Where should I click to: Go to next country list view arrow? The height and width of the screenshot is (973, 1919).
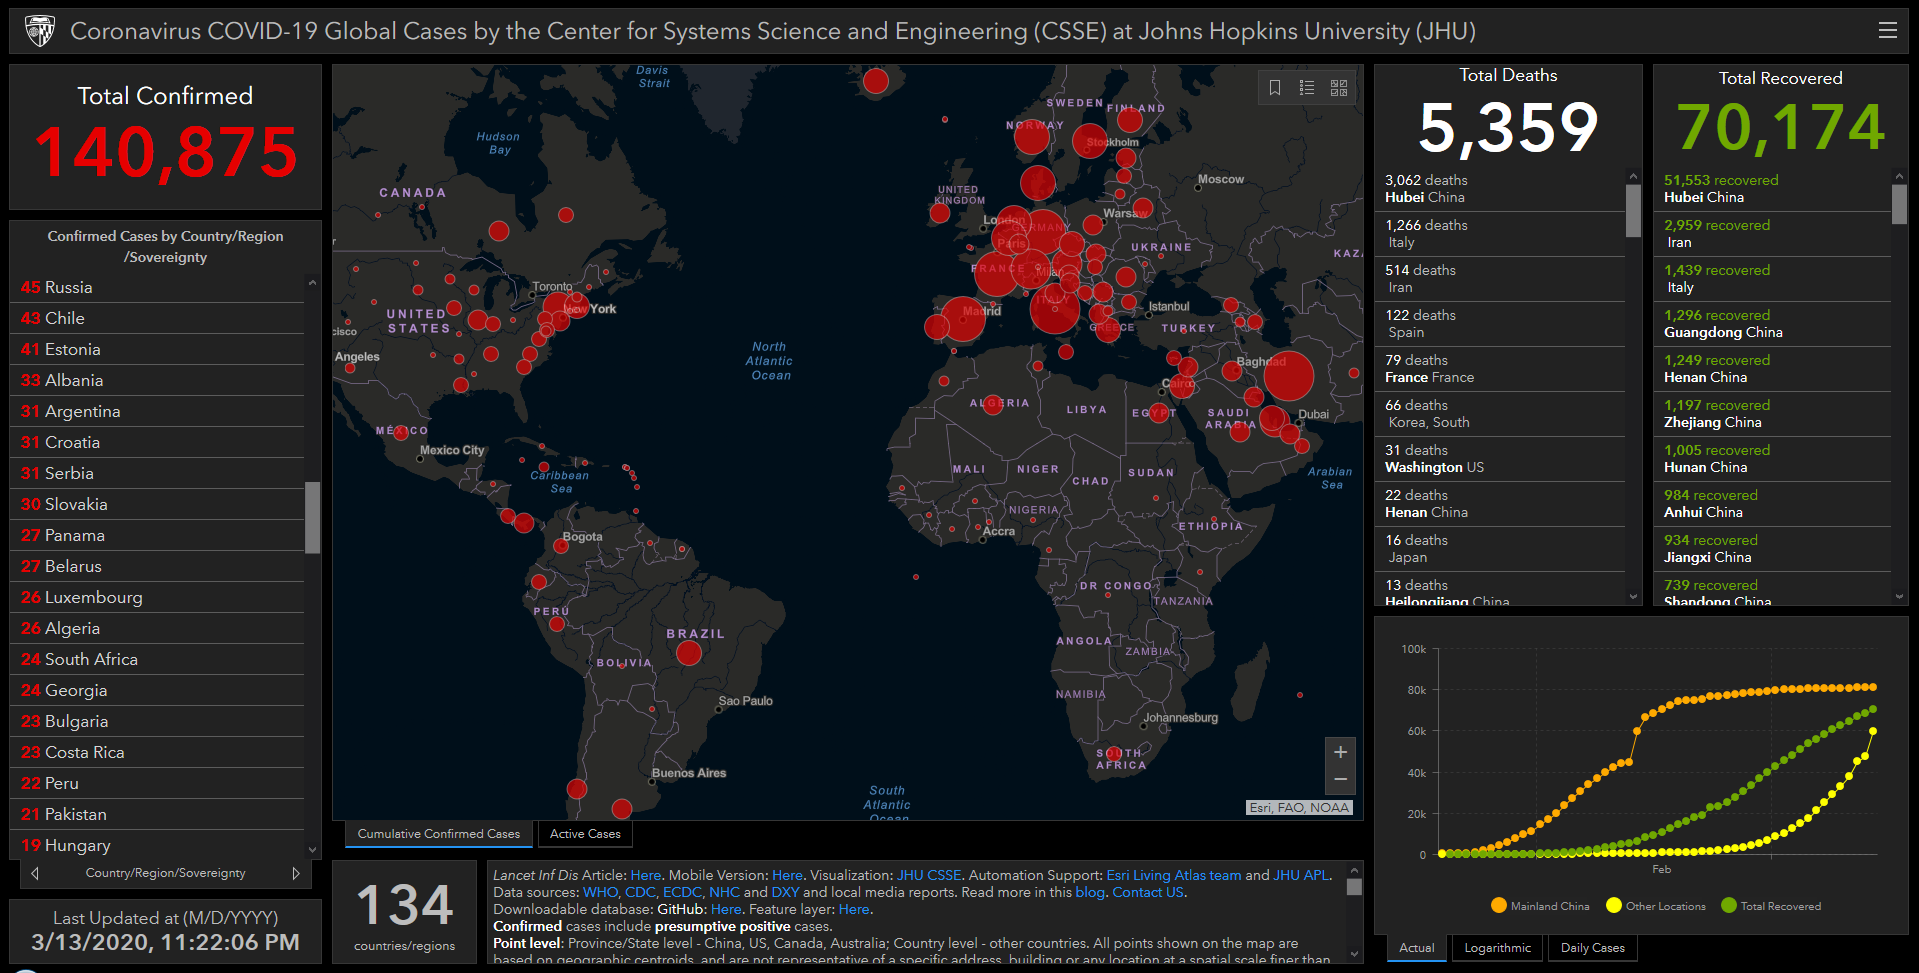296,873
